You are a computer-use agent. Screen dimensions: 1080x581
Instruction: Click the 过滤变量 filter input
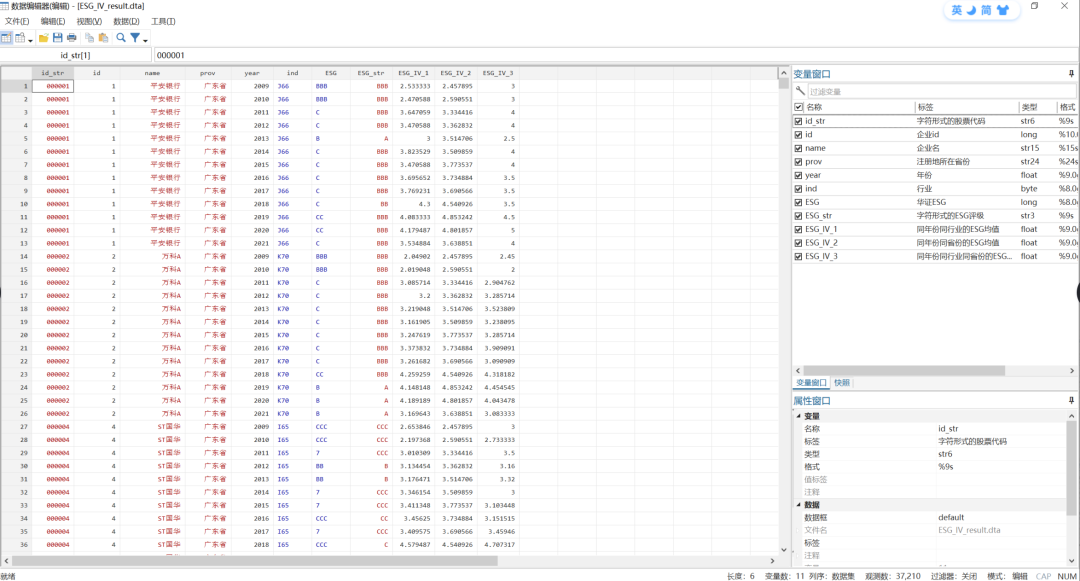click(x=941, y=91)
